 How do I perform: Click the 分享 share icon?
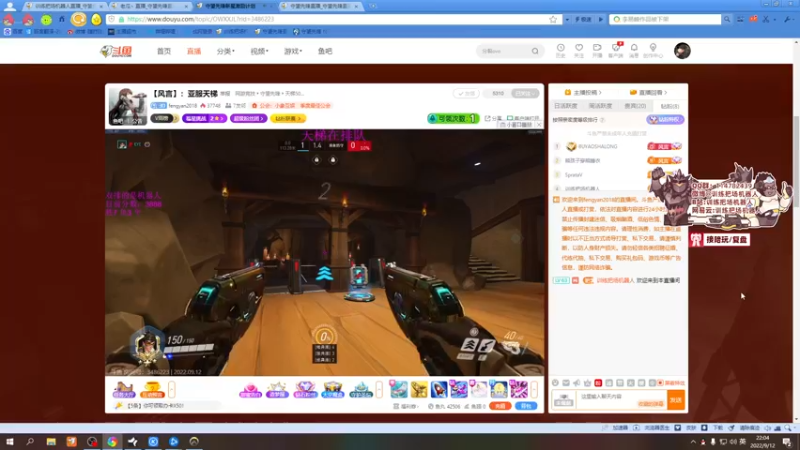point(493,118)
